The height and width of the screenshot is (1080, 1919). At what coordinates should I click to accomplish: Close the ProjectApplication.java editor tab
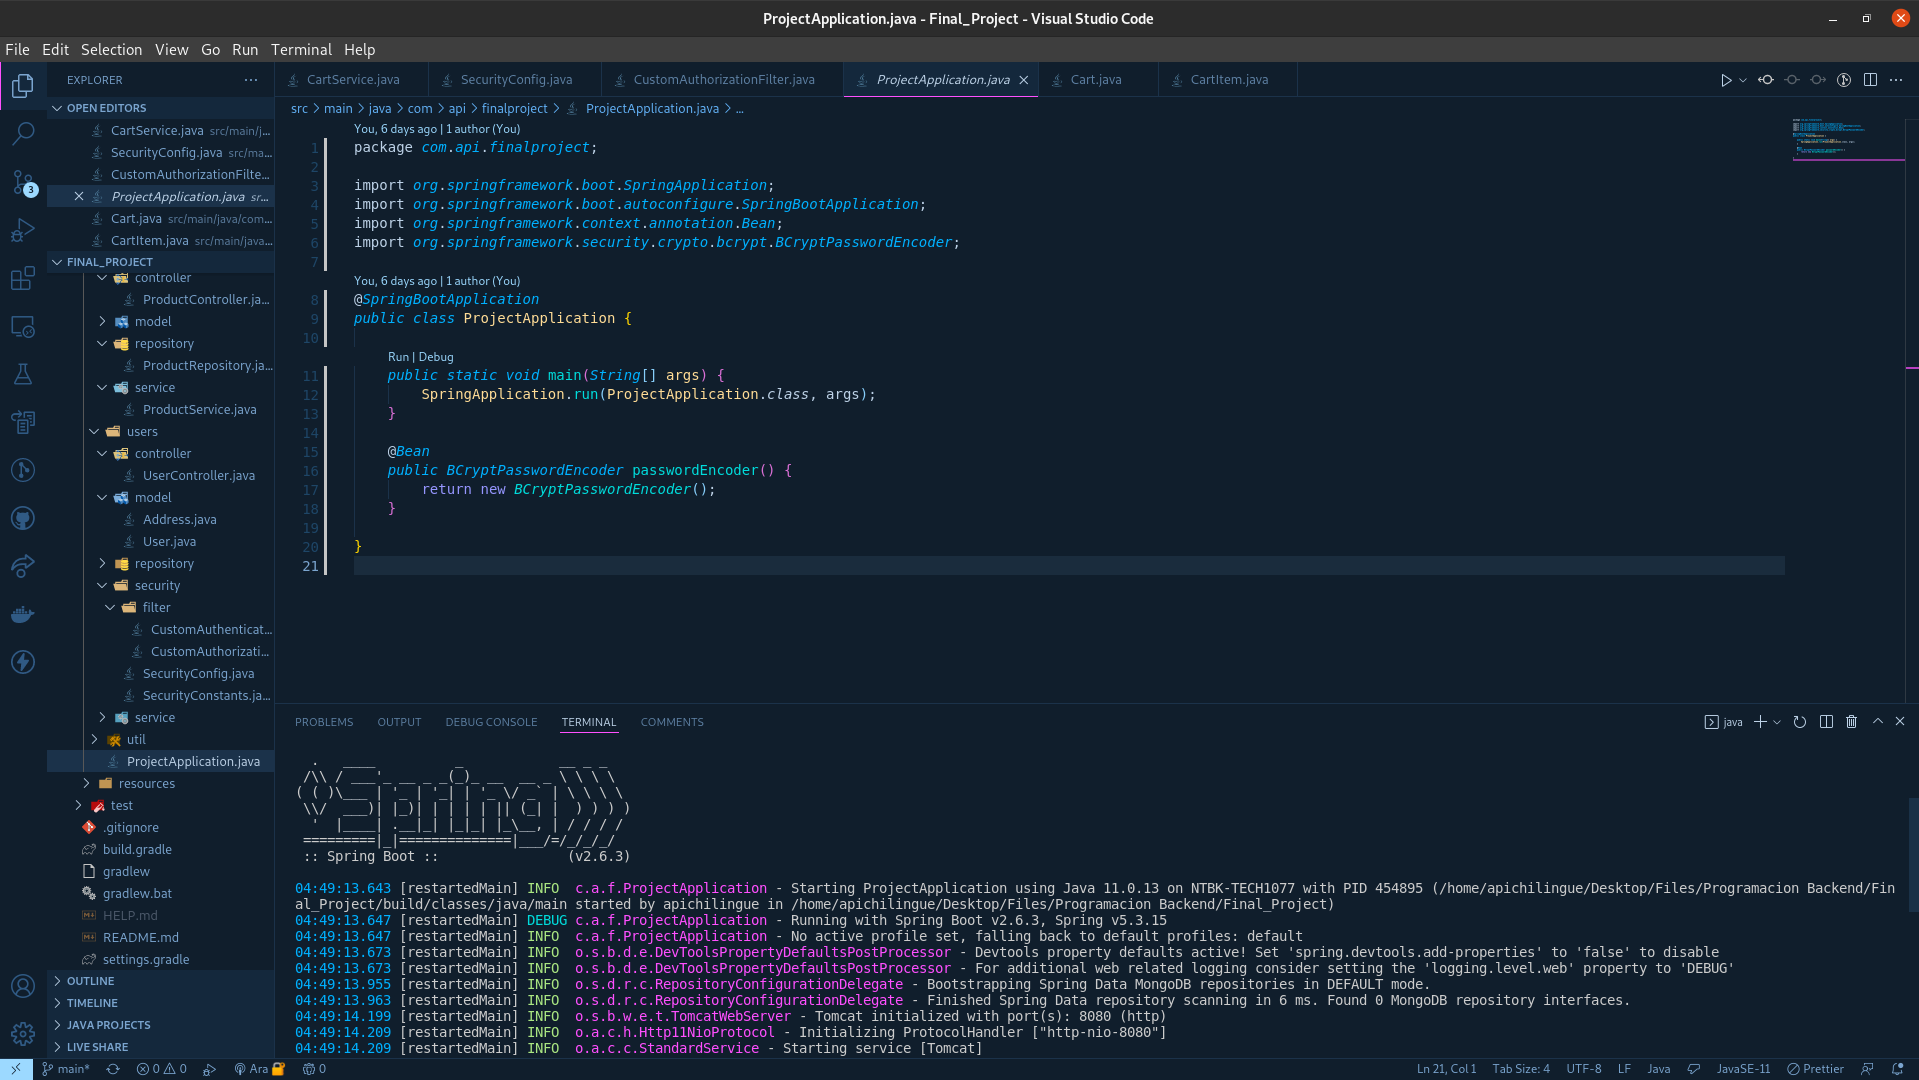1023,80
